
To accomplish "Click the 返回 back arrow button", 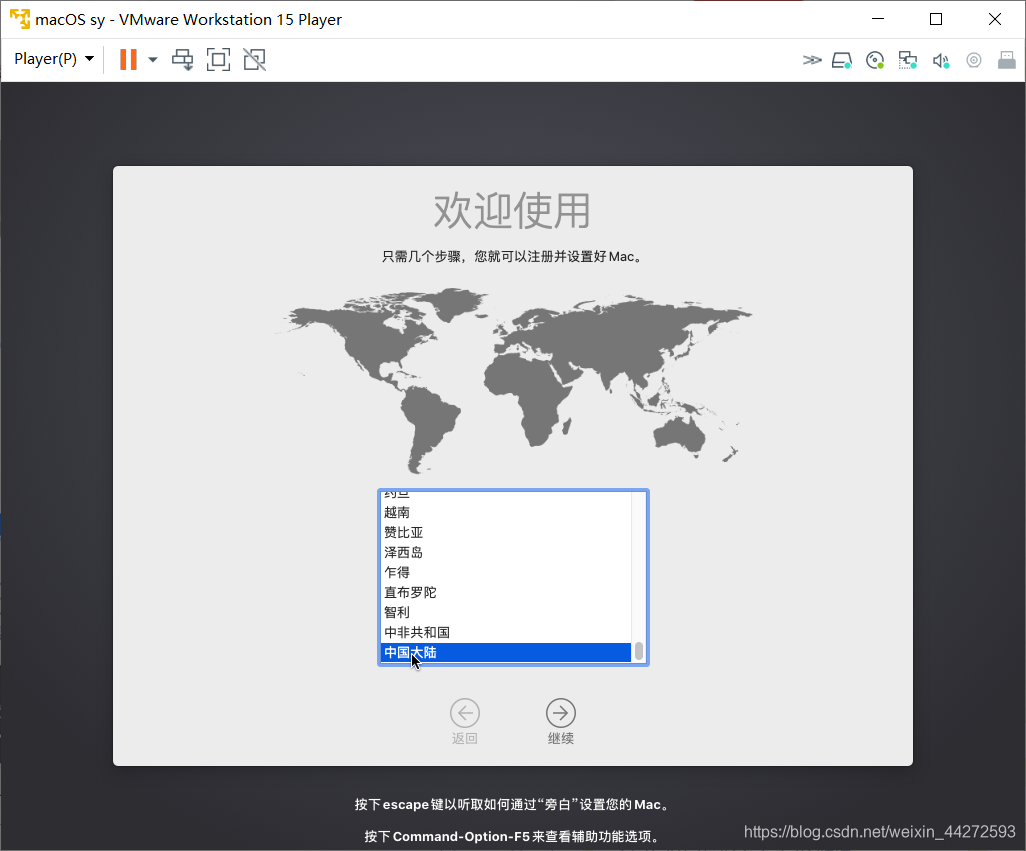I will (x=465, y=713).
